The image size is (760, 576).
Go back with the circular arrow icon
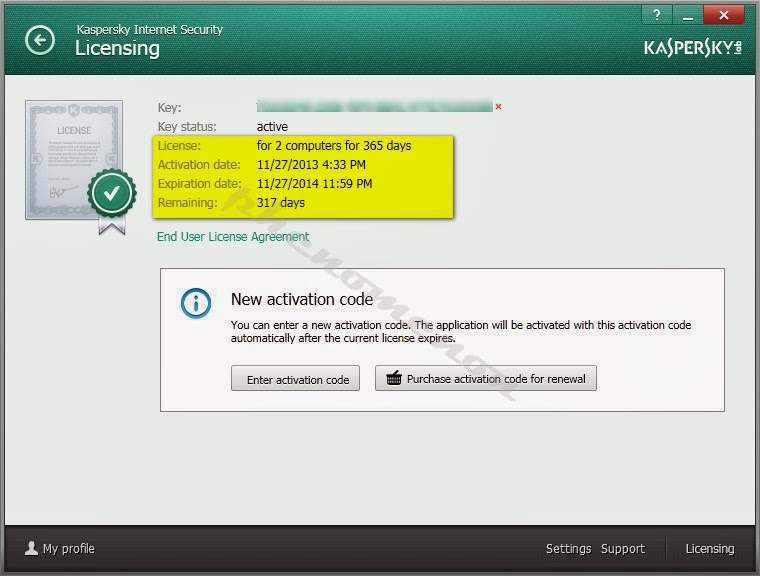tap(40, 40)
